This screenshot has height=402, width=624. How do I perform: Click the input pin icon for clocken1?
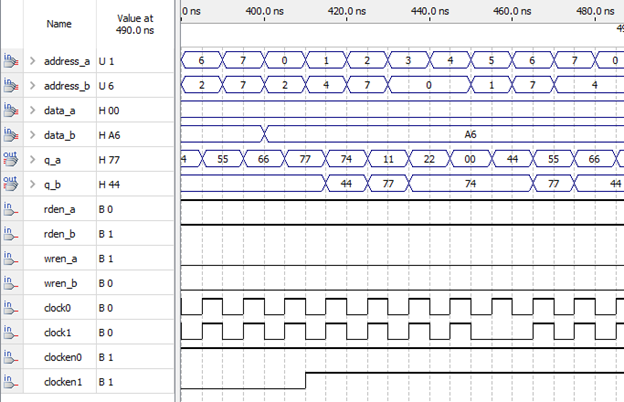click(x=12, y=380)
